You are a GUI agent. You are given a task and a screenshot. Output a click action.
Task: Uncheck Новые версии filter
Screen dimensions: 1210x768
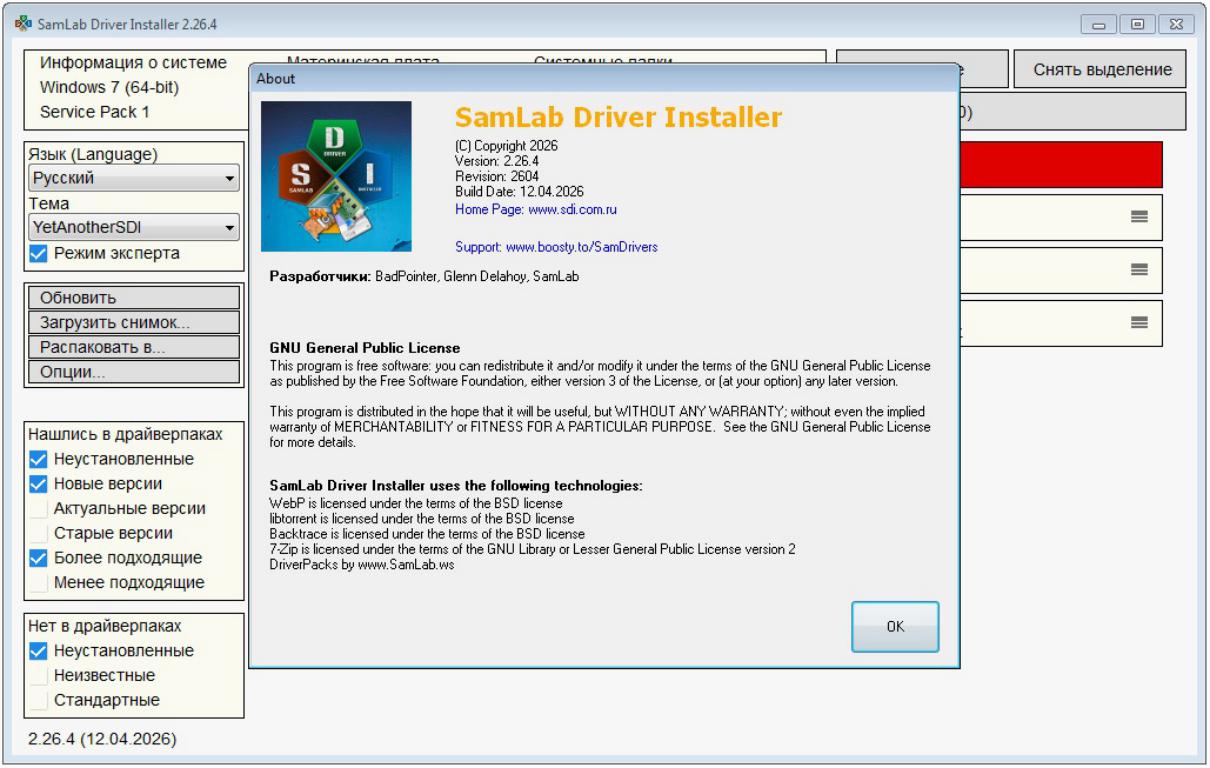click(x=38, y=484)
